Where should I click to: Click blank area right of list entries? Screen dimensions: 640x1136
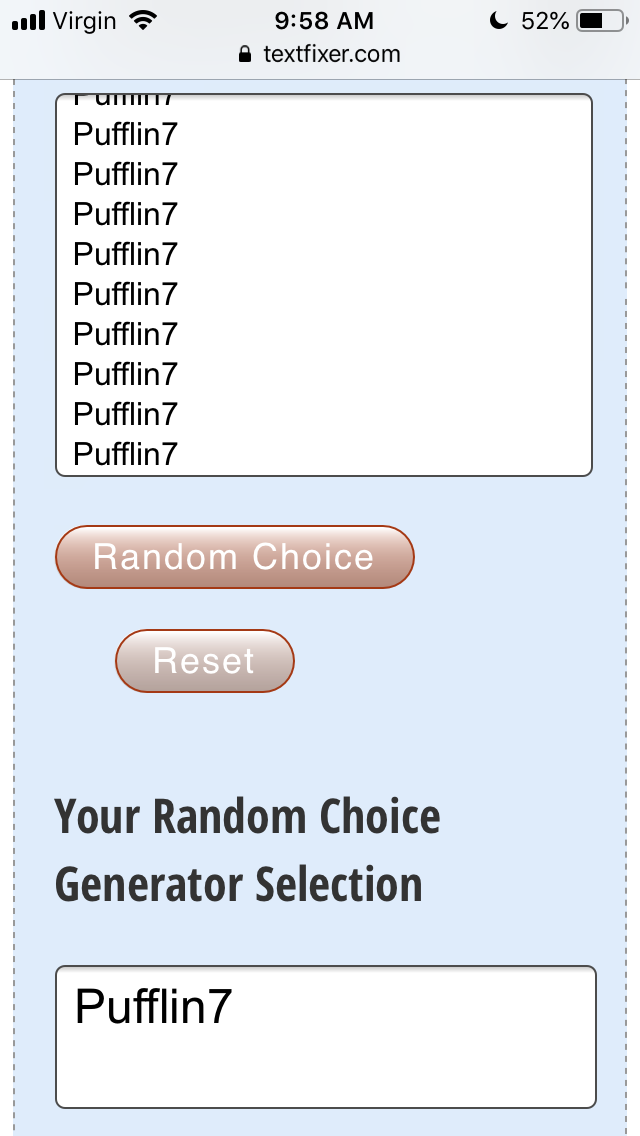click(384, 285)
